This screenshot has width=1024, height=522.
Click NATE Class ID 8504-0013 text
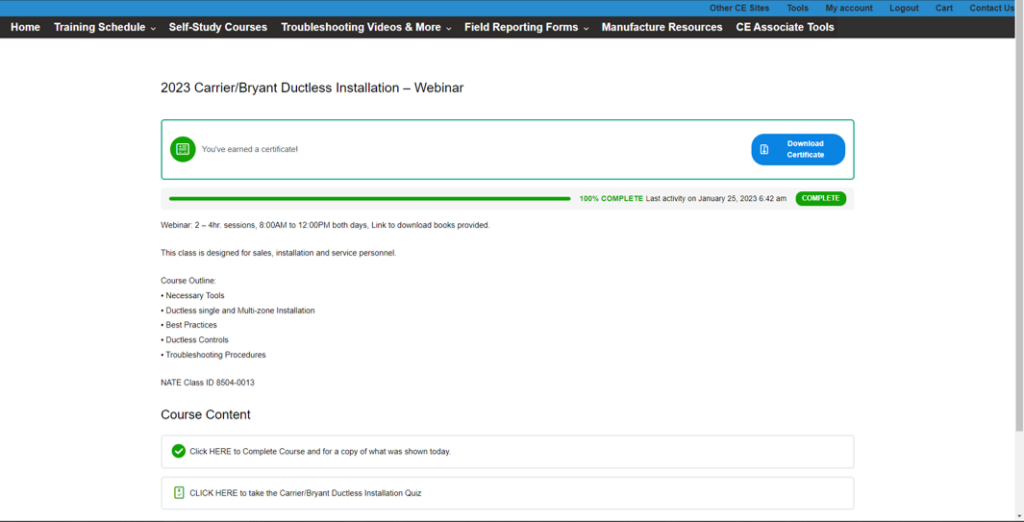coord(208,383)
